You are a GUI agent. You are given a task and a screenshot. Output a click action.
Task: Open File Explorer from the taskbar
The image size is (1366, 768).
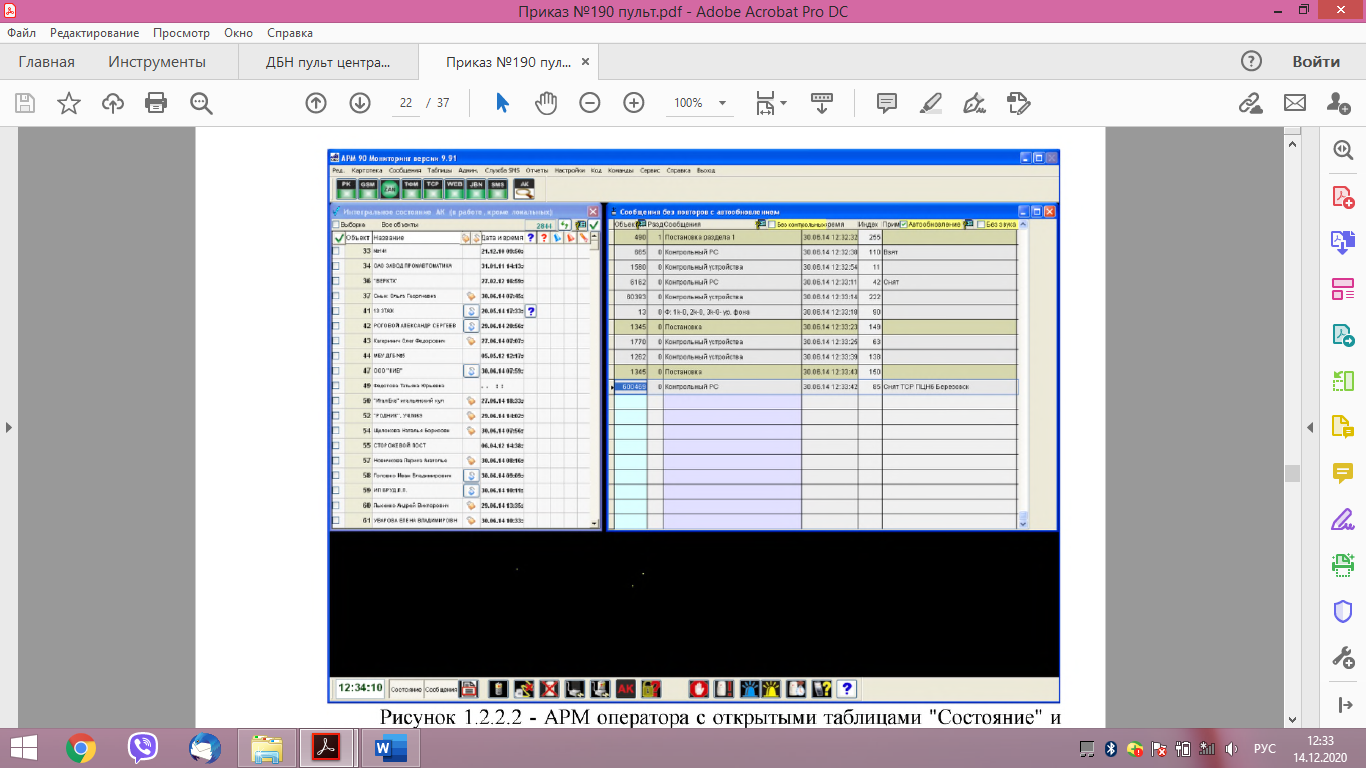267,747
